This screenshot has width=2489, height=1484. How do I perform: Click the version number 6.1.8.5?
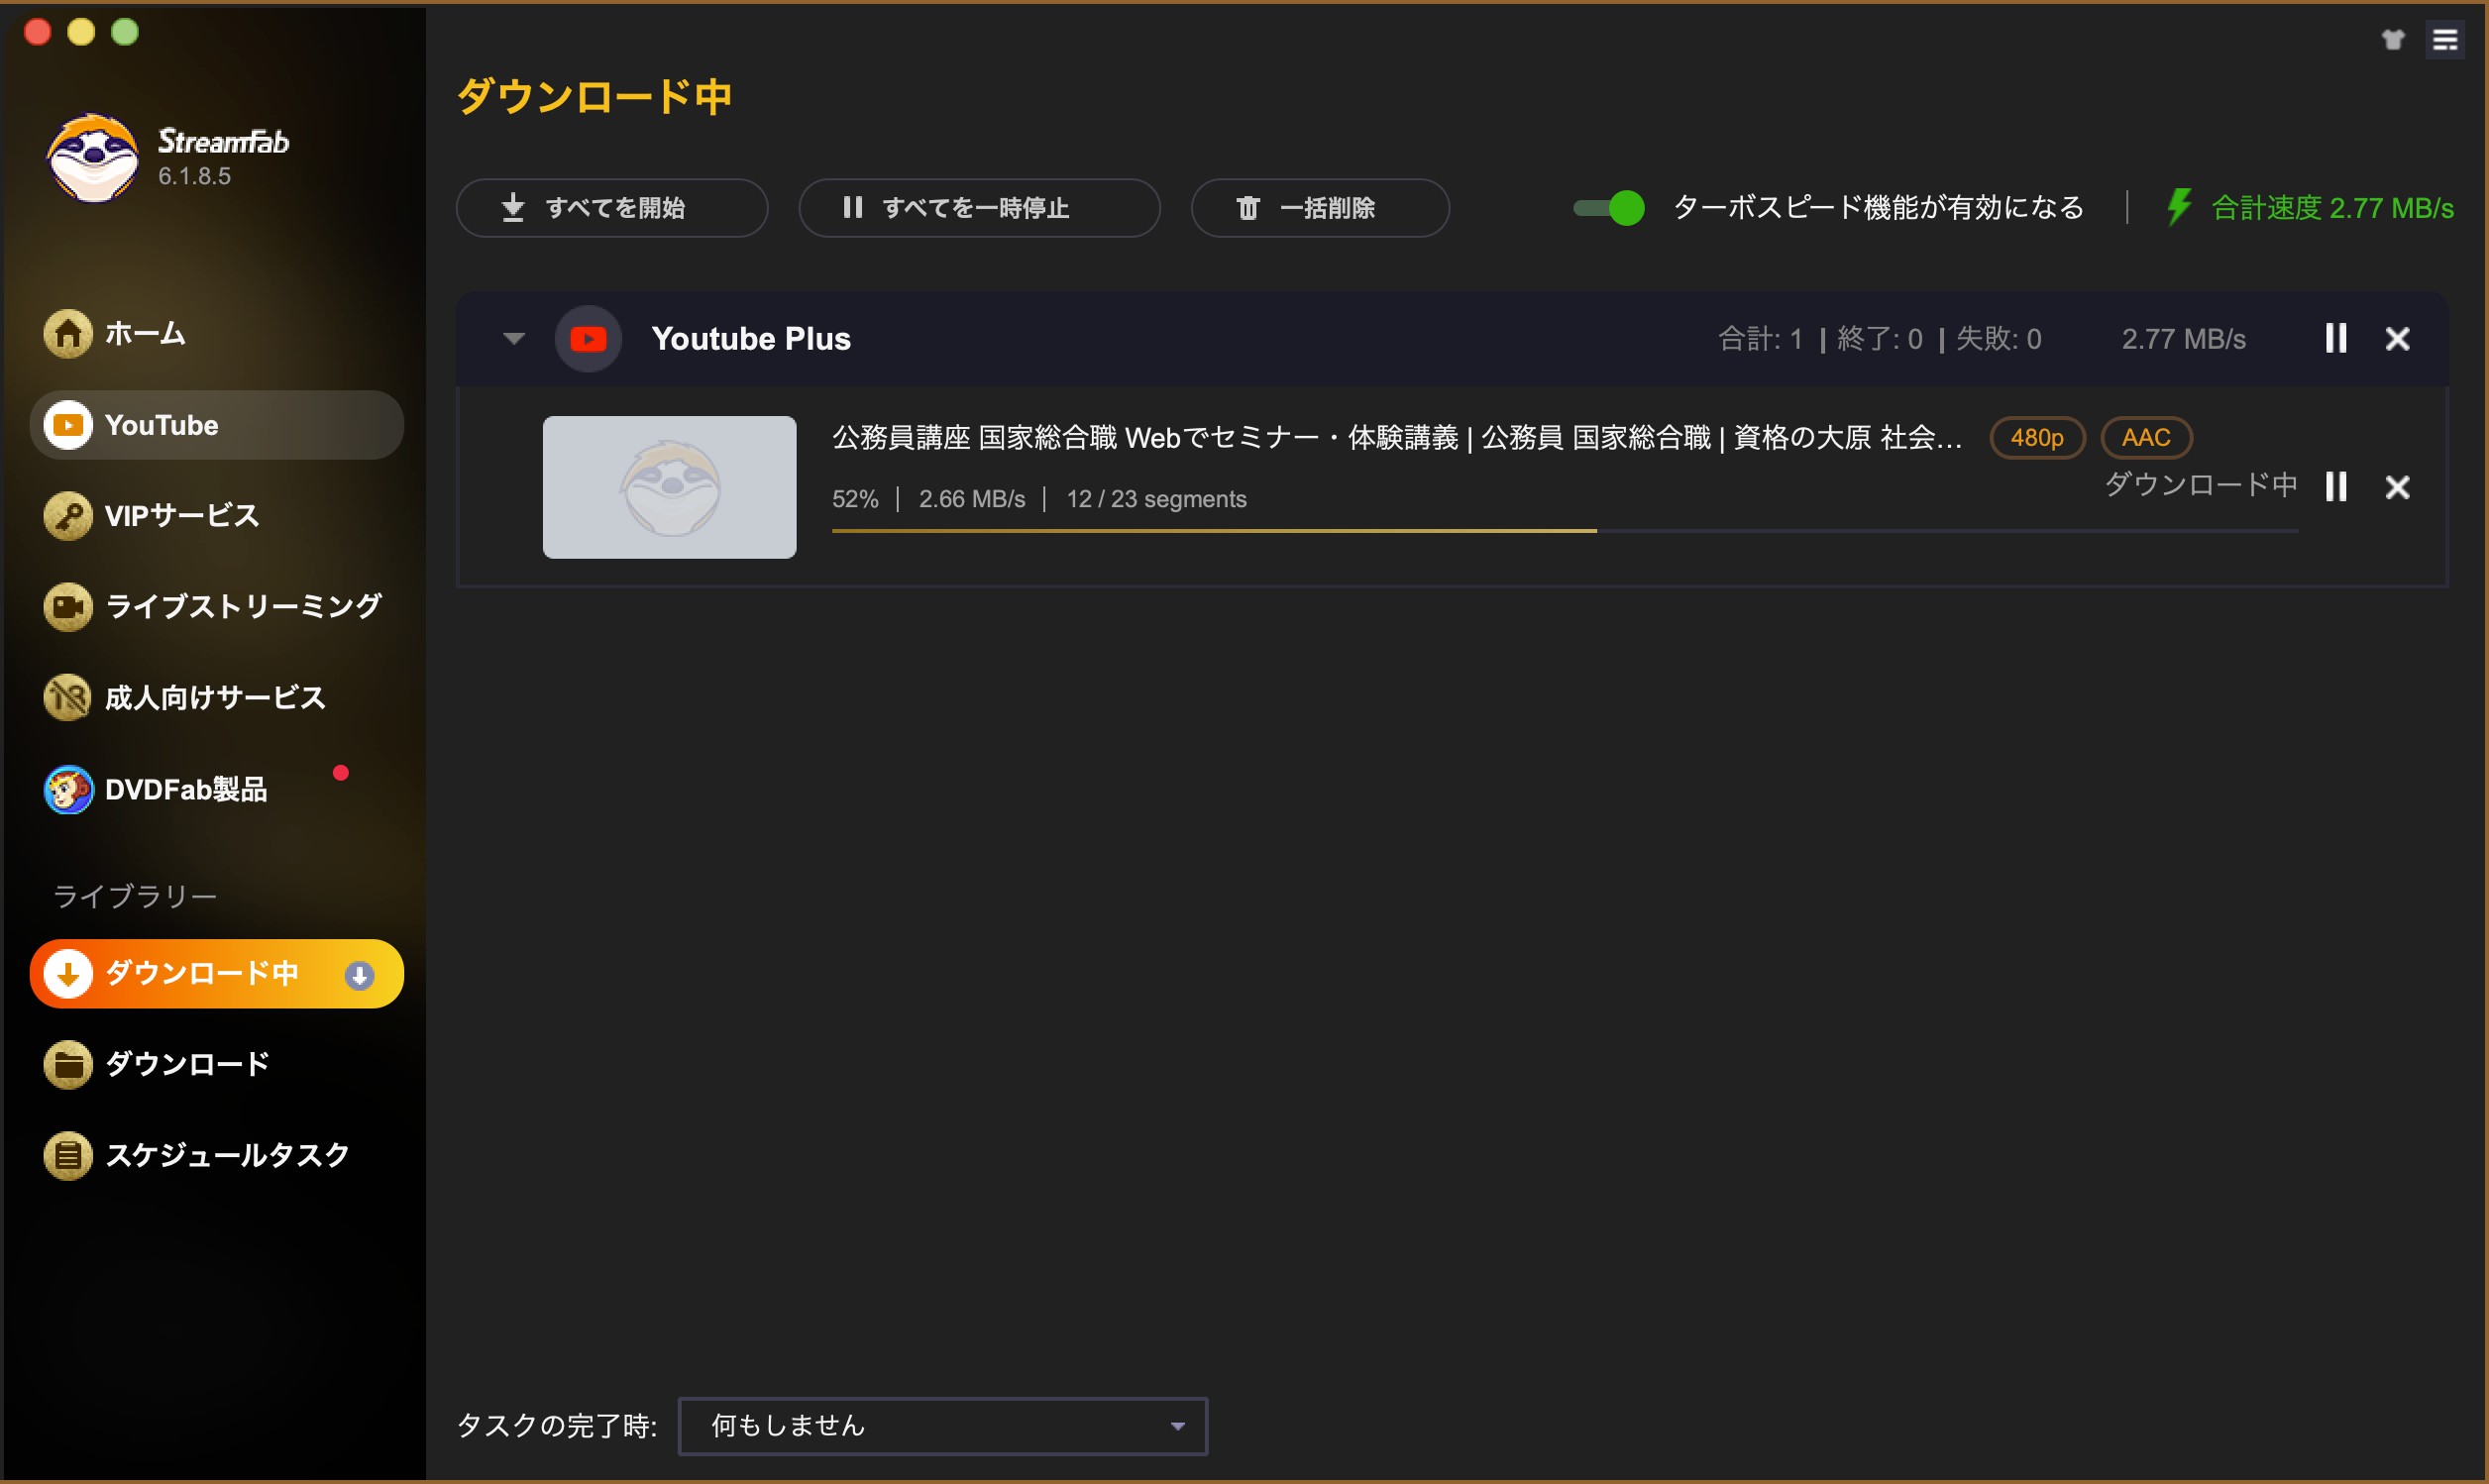pyautogui.click(x=195, y=176)
